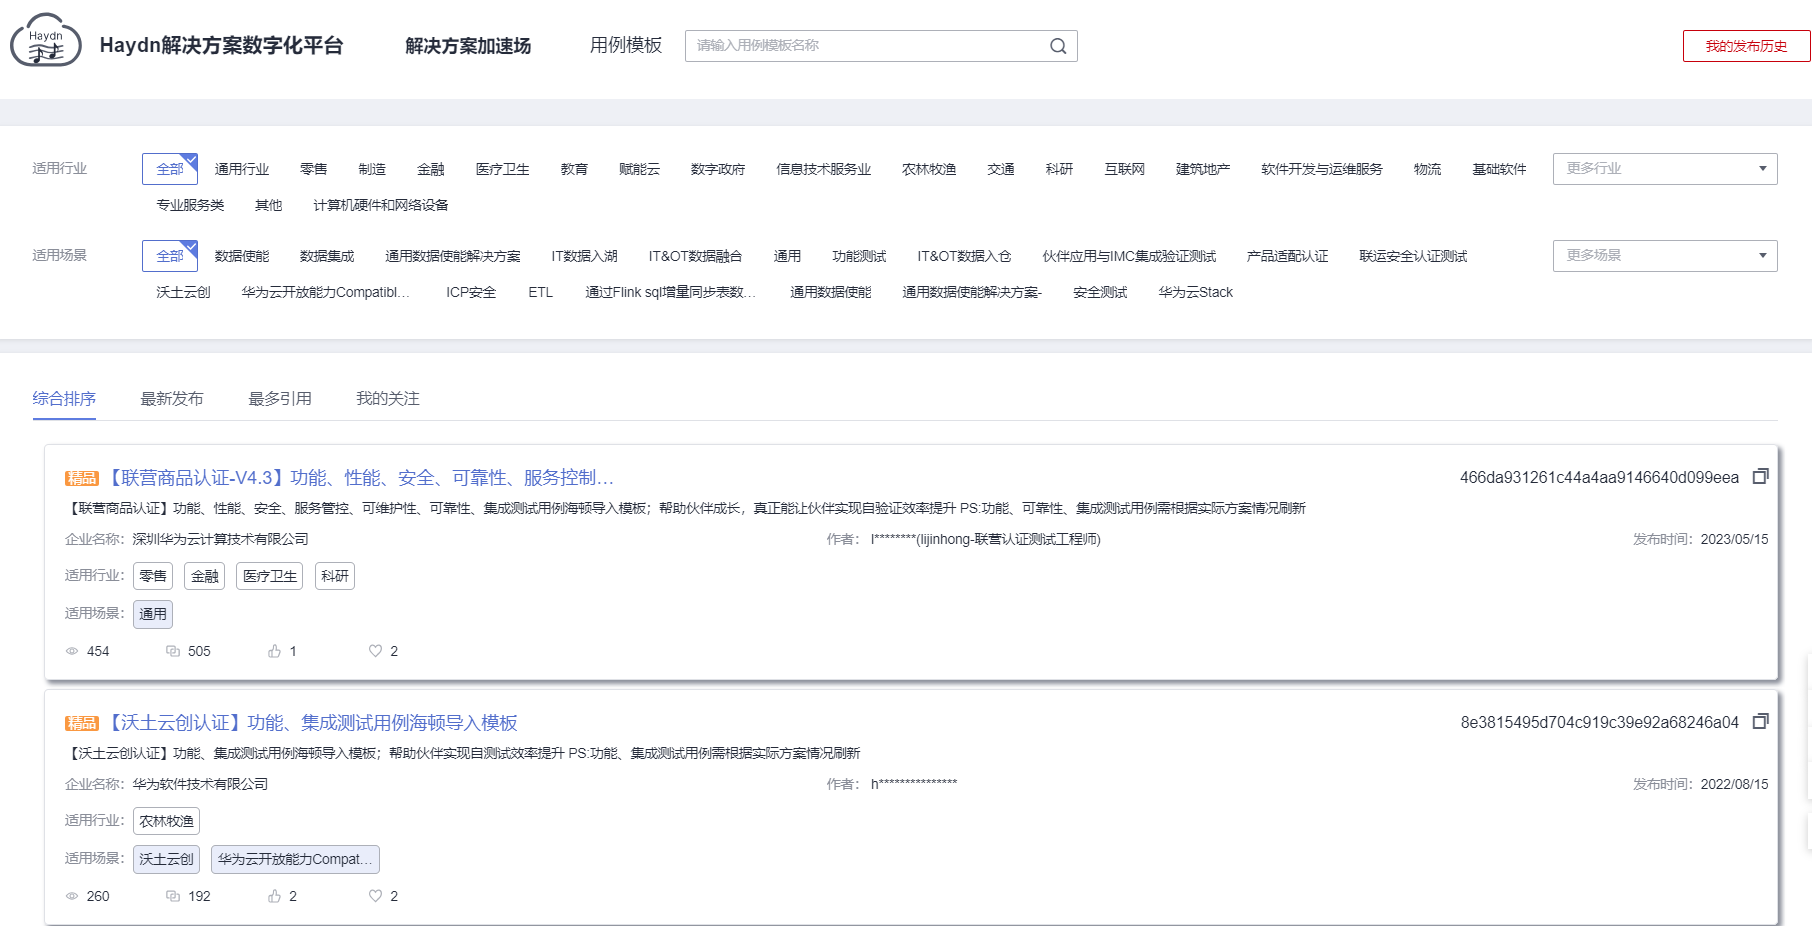
Task: Click the search magnifier icon
Action: coord(1058,46)
